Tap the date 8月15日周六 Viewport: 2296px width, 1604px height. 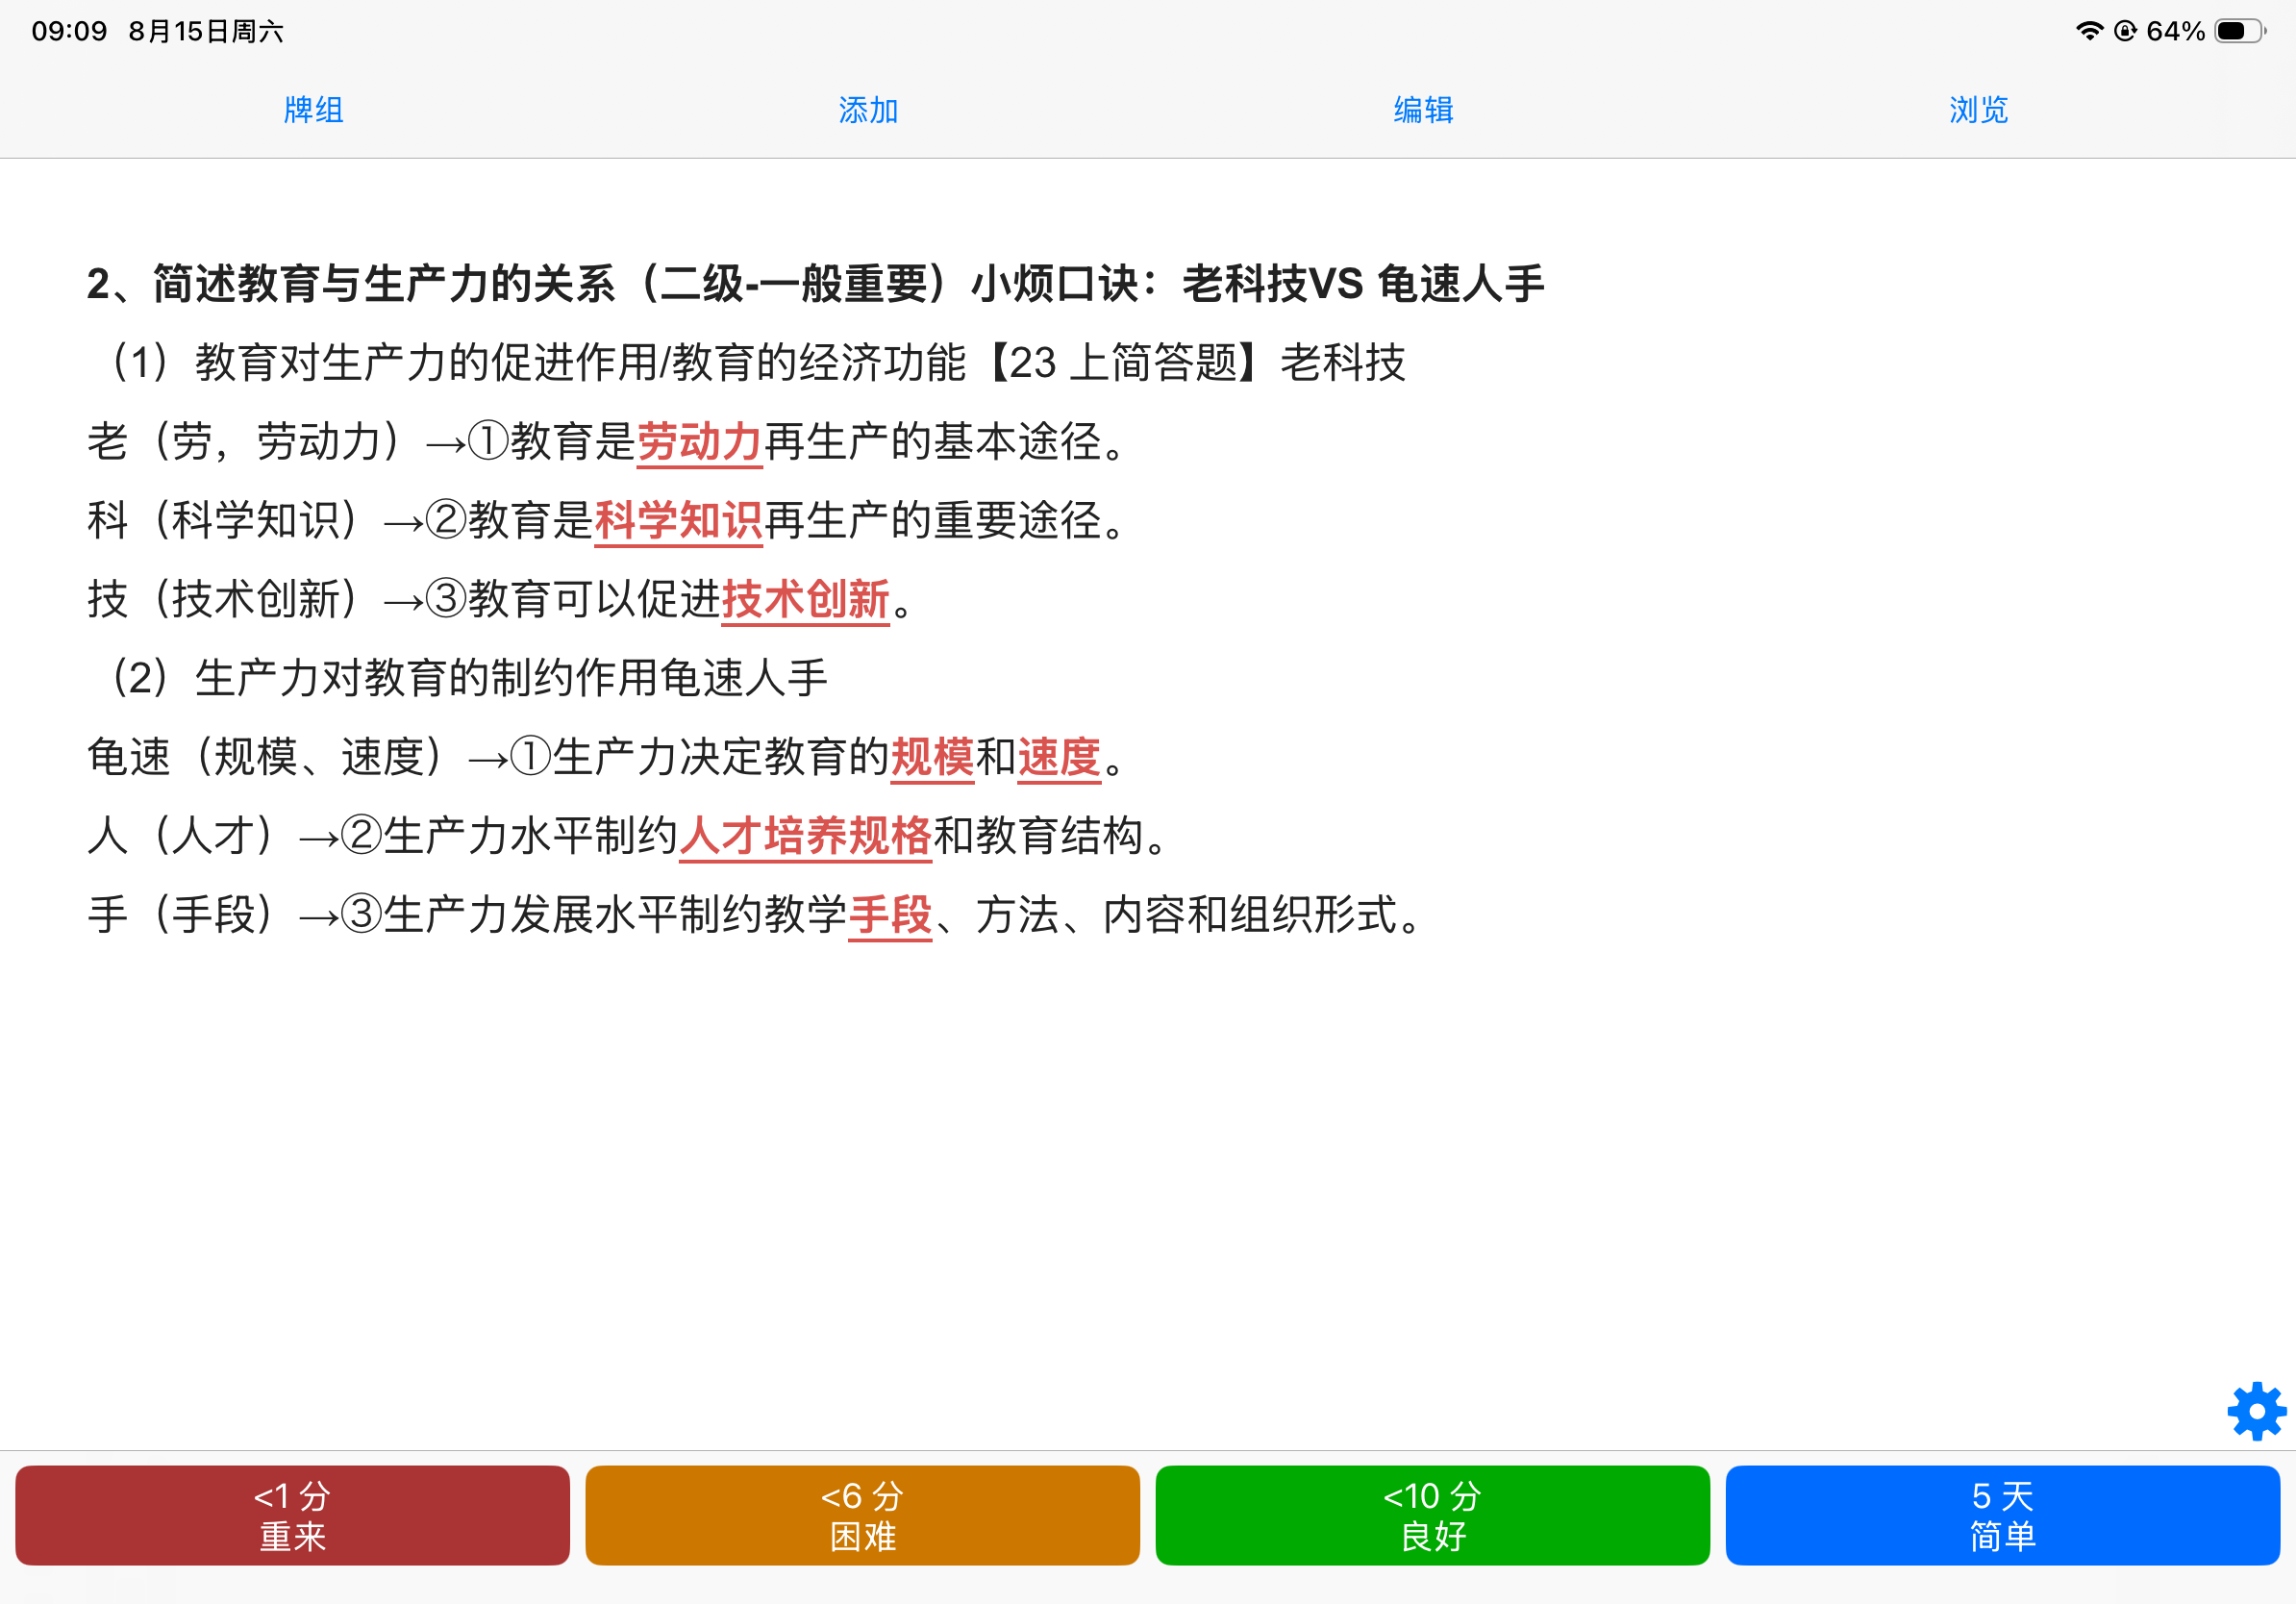206,31
